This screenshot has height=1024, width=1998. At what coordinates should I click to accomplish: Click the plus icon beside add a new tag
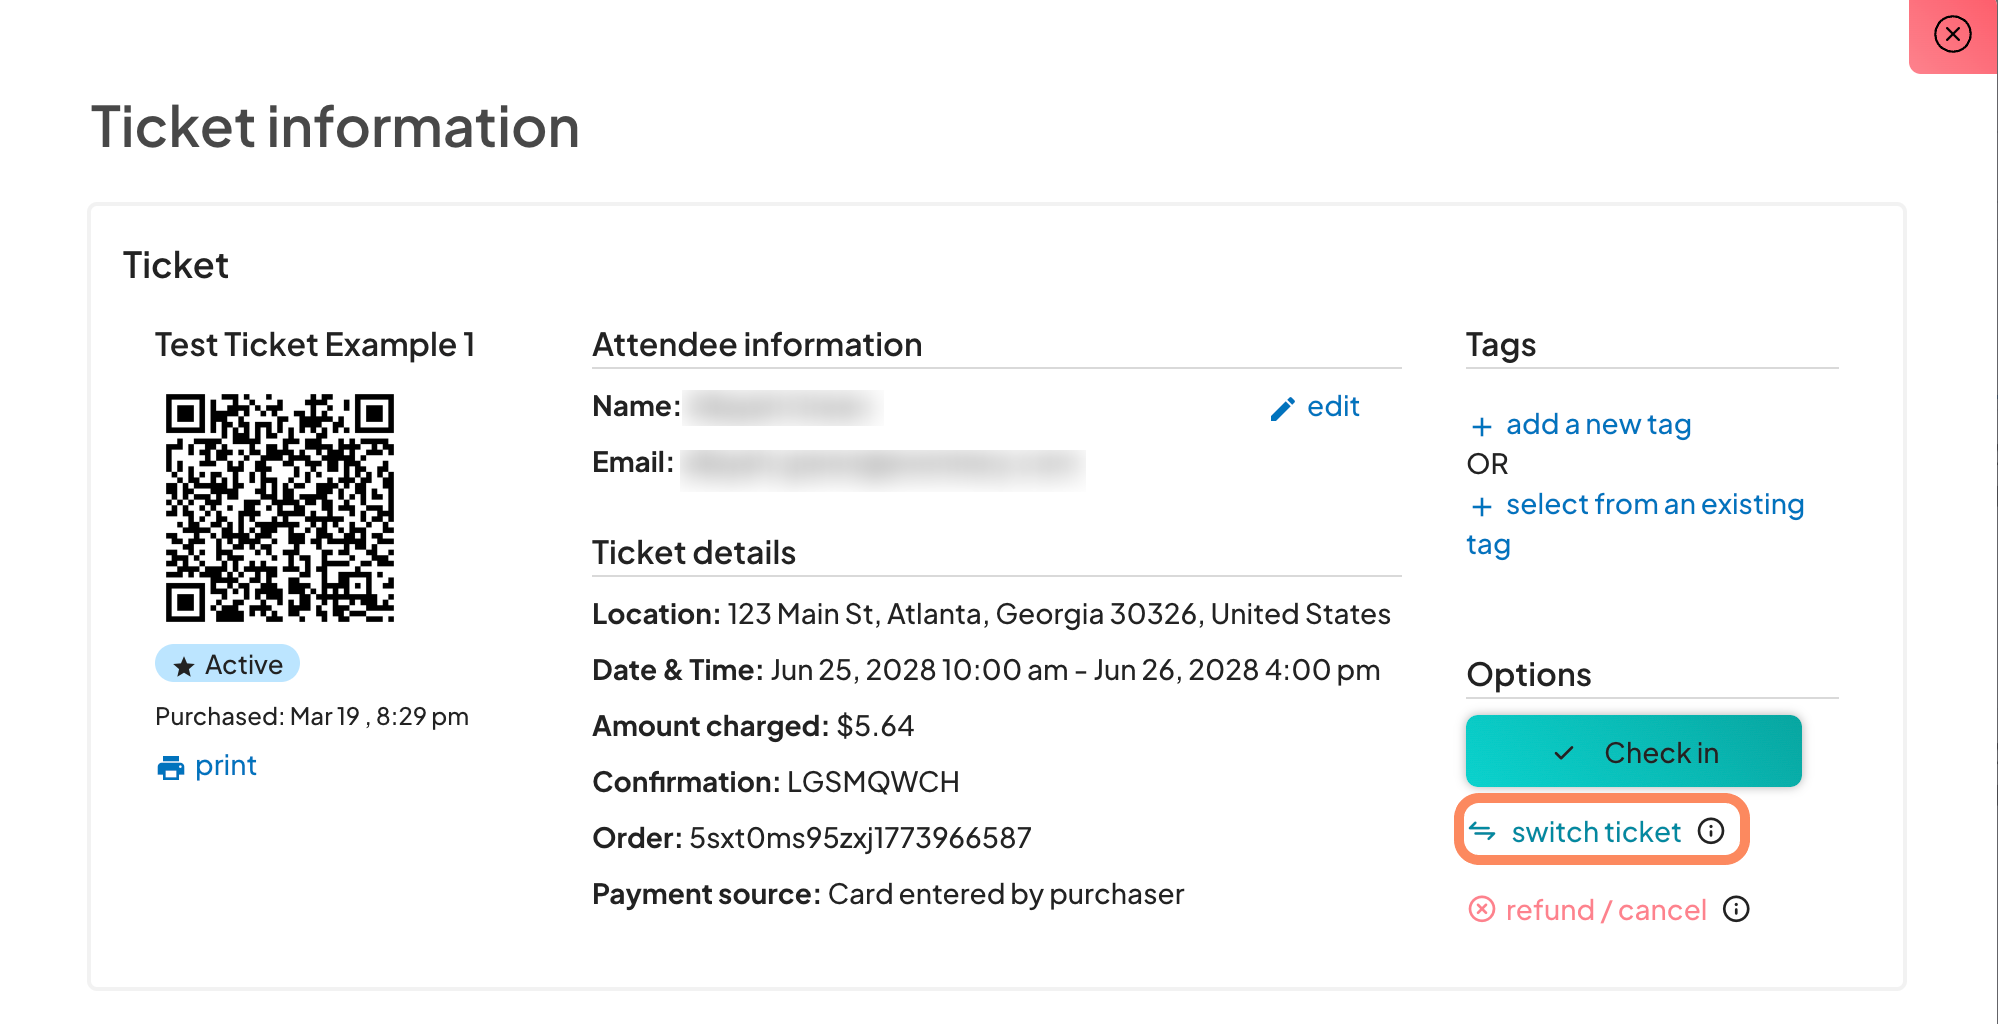coord(1482,427)
